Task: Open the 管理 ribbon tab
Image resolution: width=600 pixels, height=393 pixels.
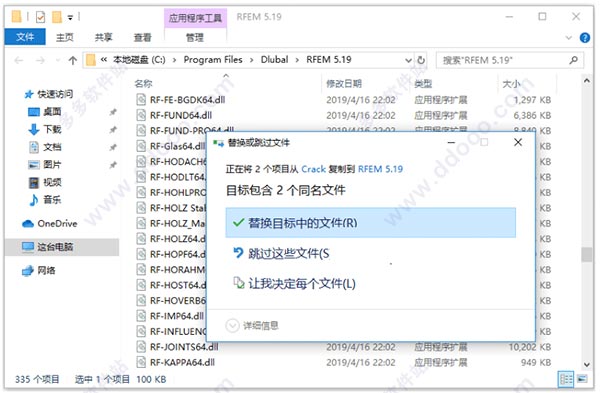Action: (195, 37)
